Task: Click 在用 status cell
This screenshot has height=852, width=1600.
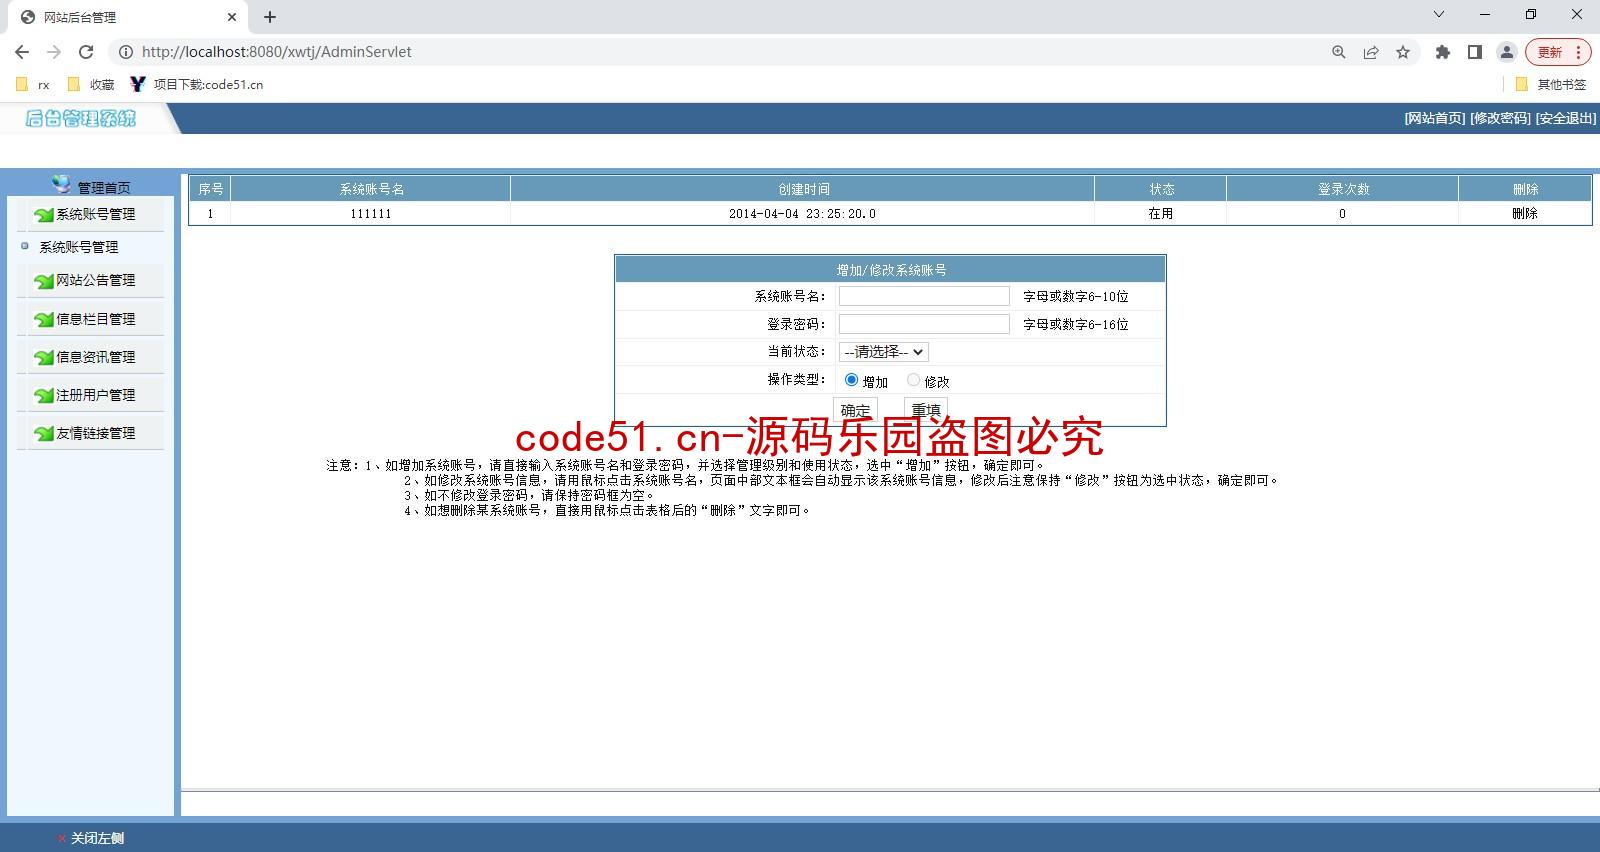Action: click(1160, 214)
